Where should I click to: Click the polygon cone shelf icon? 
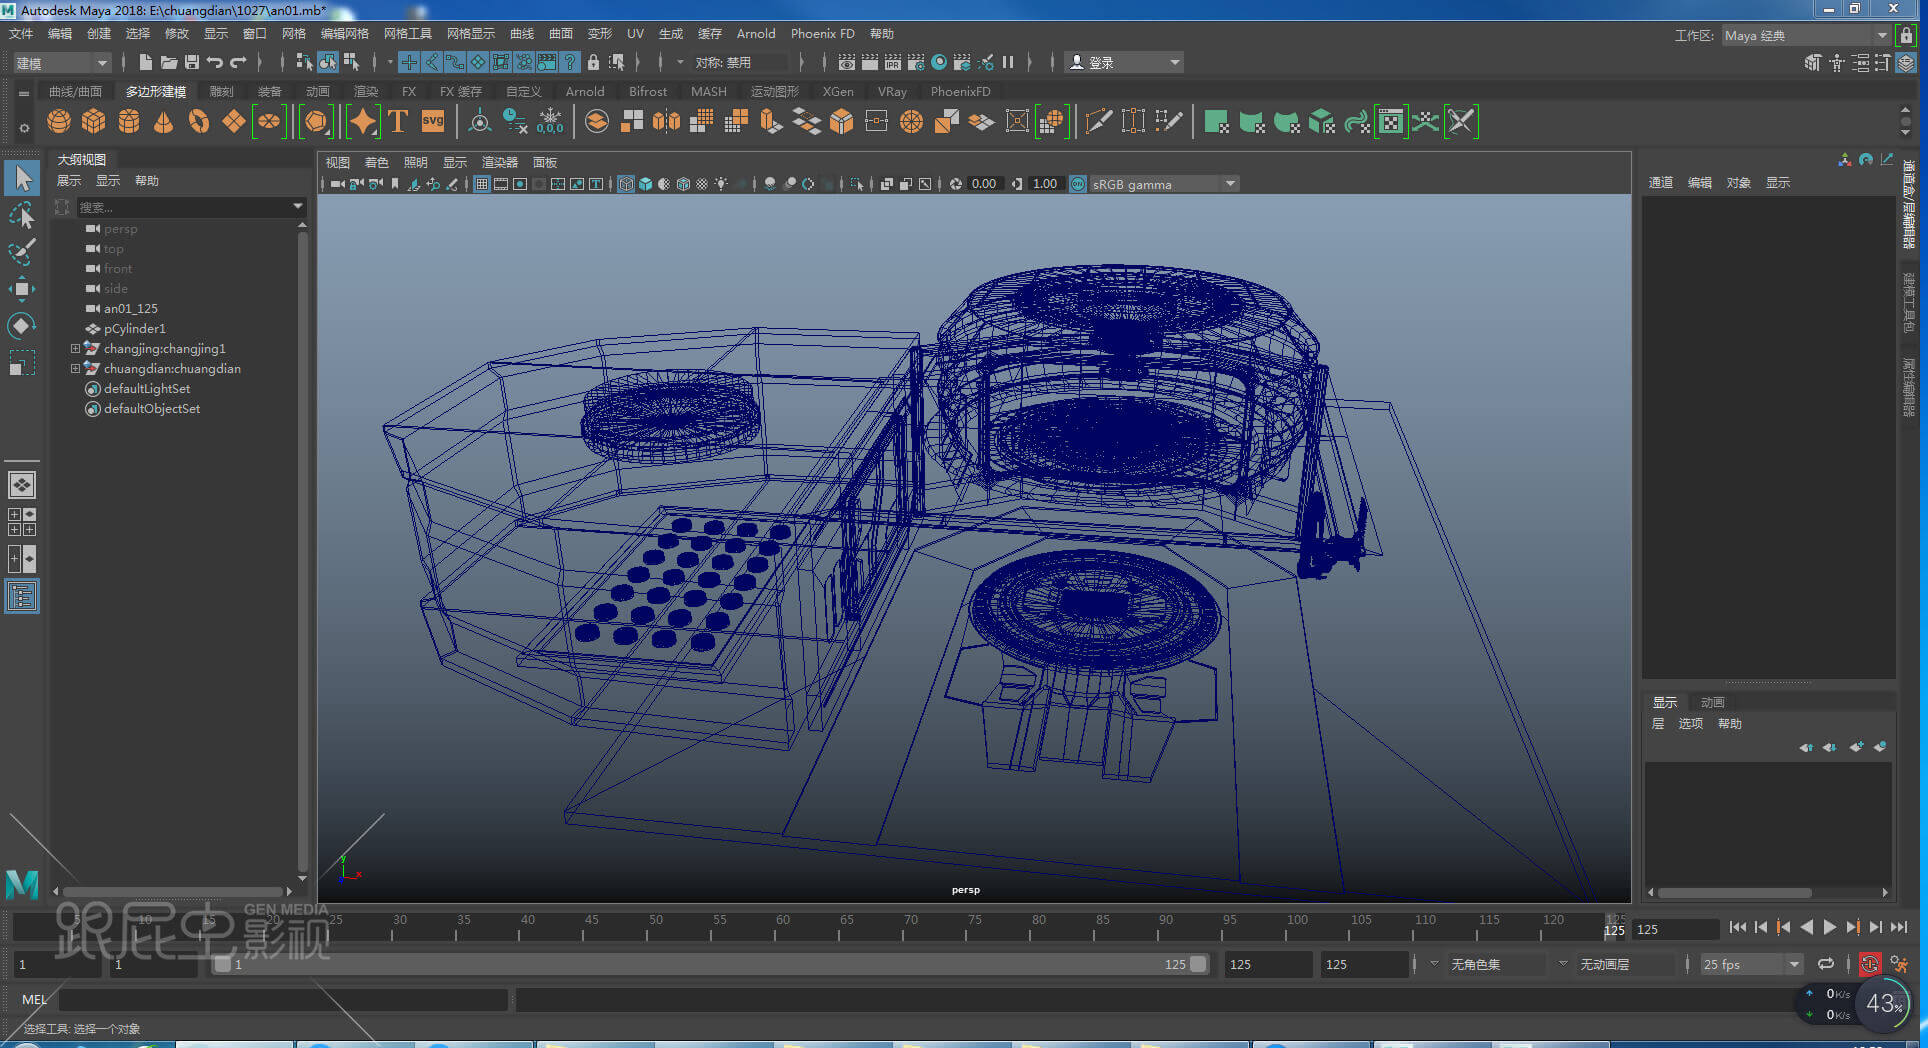pyautogui.click(x=163, y=122)
